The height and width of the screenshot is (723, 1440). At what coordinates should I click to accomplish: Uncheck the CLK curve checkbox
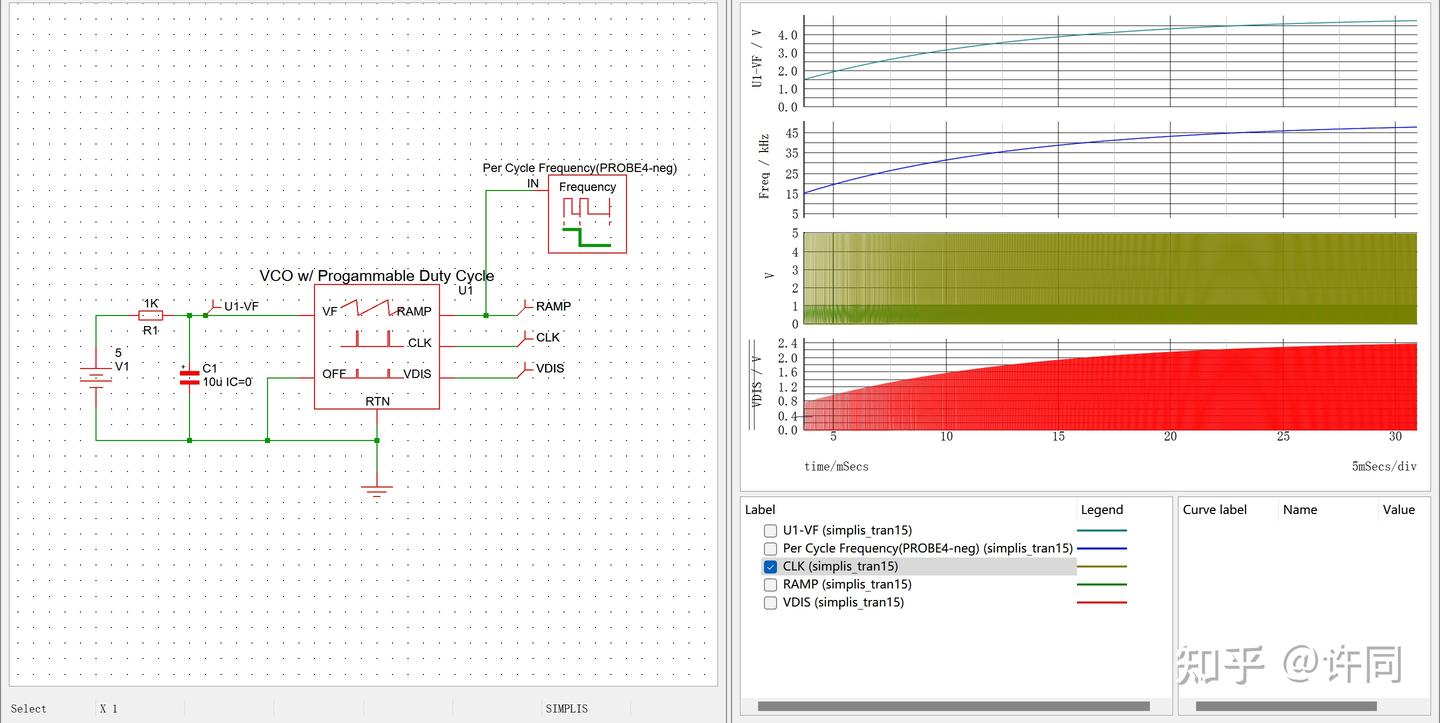tap(770, 567)
